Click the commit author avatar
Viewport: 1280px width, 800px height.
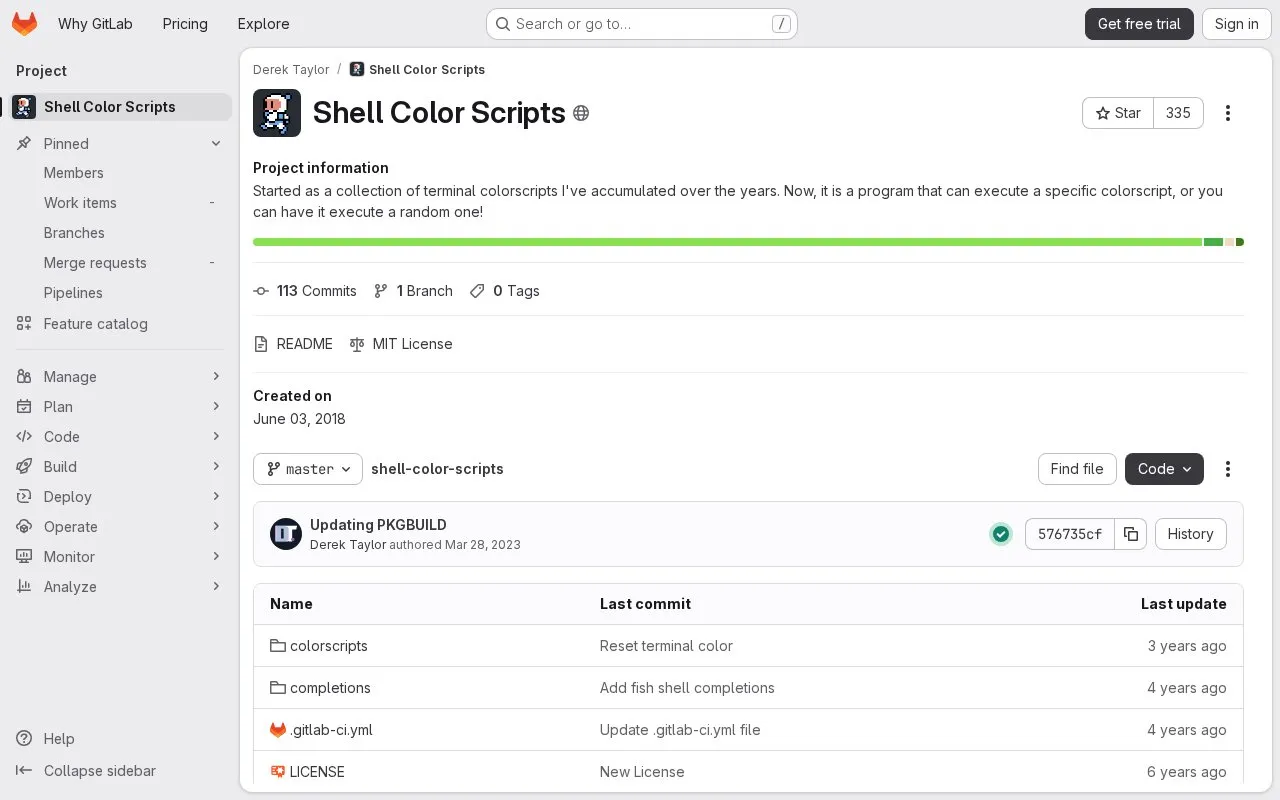(x=286, y=534)
